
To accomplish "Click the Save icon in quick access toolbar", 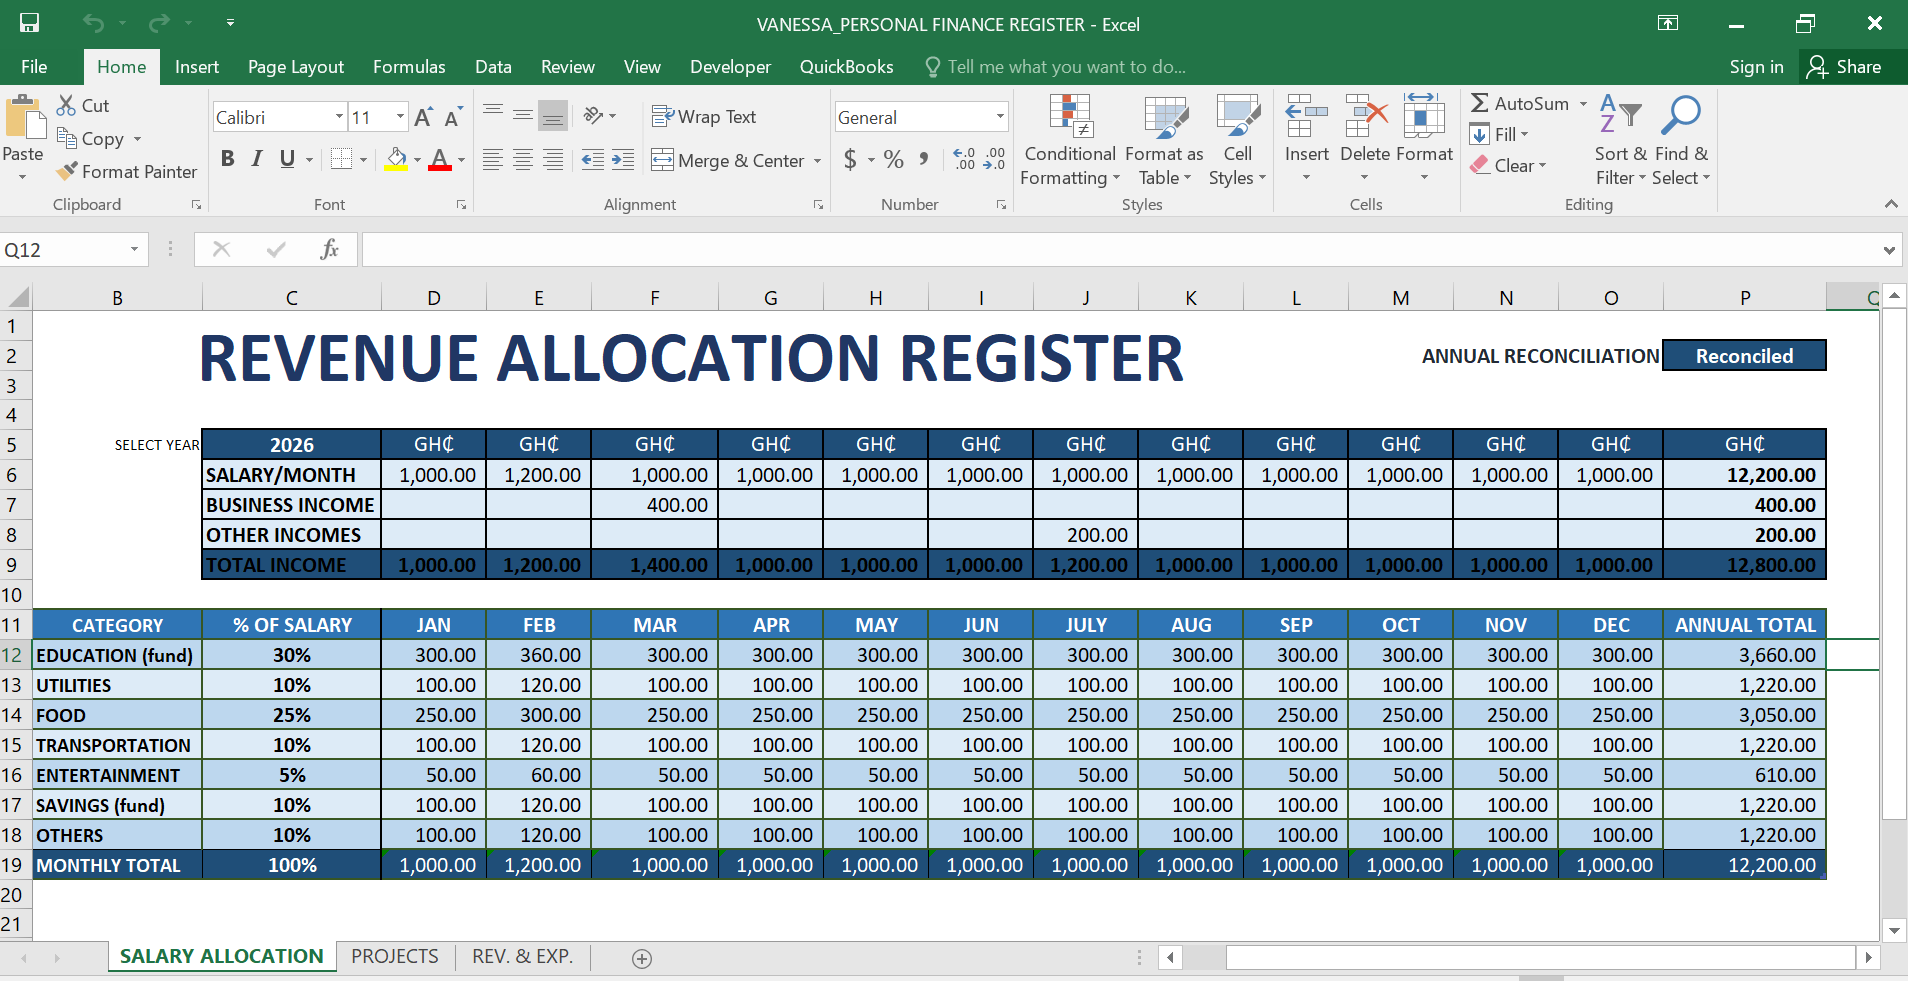I will click(x=30, y=23).
